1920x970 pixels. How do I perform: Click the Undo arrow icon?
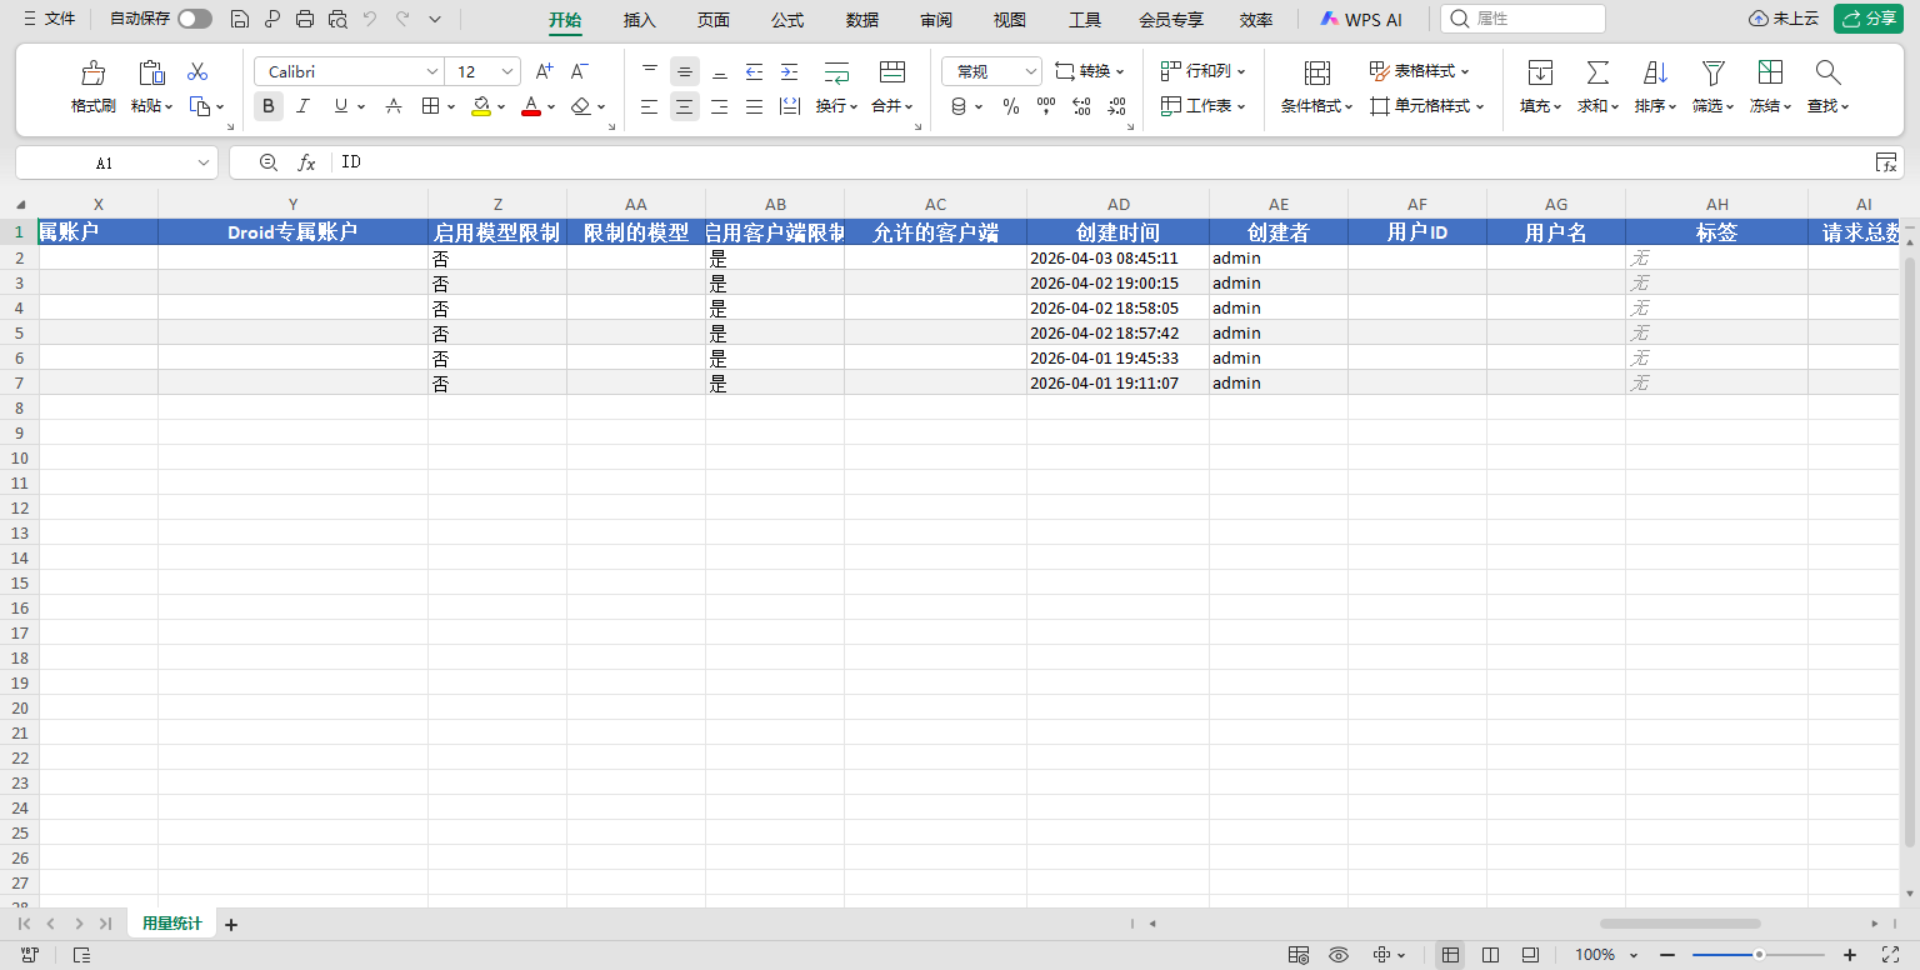coord(370,19)
